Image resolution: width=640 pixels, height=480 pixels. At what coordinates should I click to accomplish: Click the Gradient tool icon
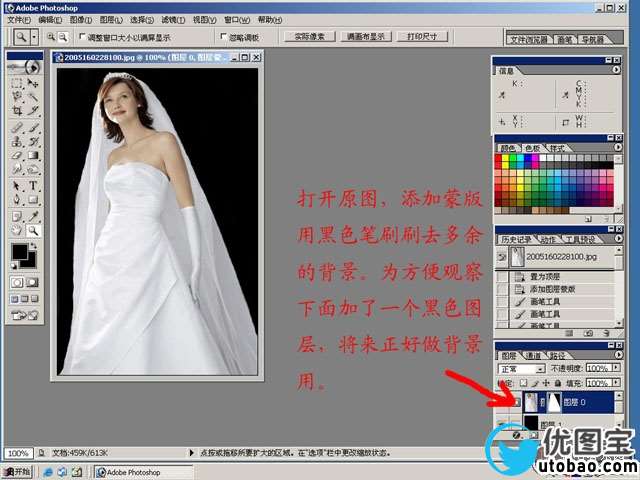[x=33, y=156]
